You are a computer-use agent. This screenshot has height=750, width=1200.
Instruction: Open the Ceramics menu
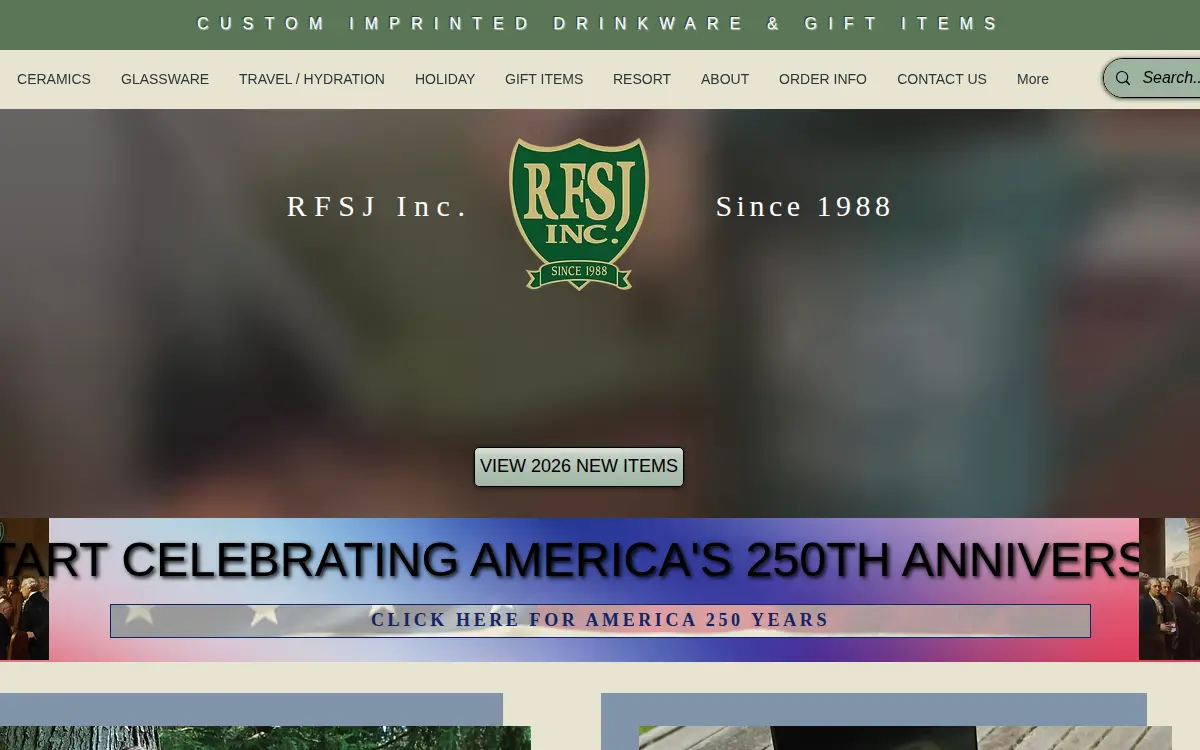point(54,79)
